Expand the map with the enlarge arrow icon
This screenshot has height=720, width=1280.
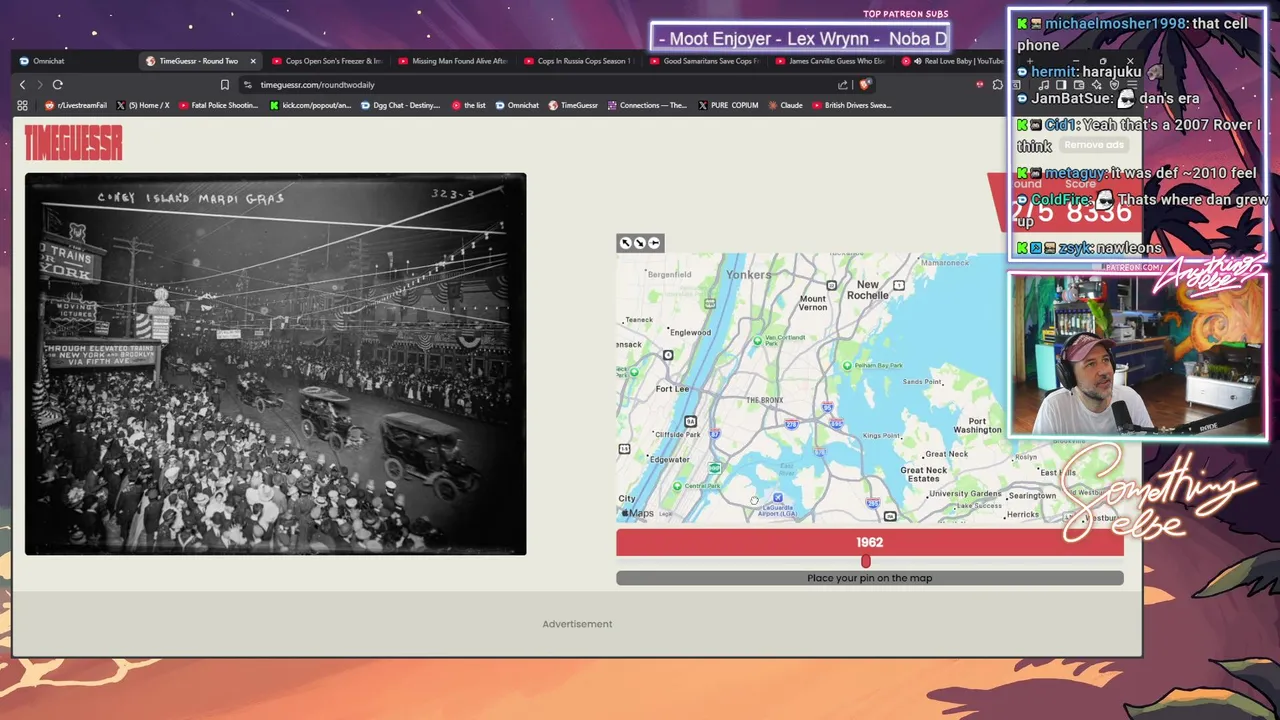625,243
